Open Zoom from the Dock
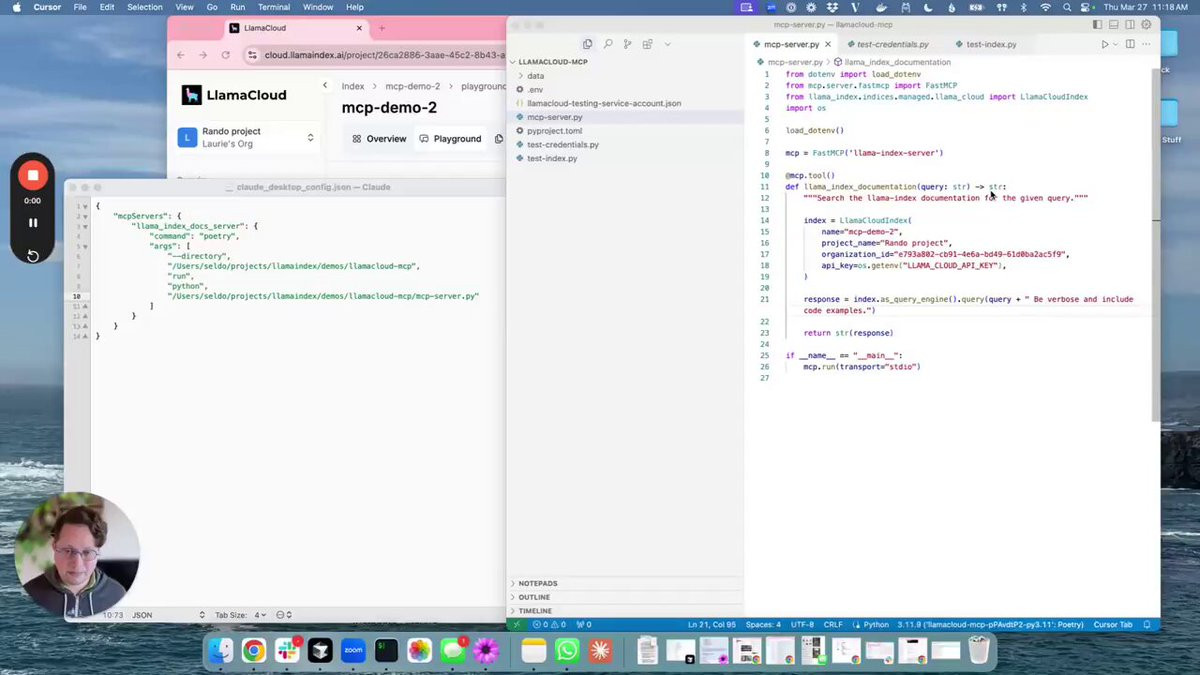 (x=353, y=651)
